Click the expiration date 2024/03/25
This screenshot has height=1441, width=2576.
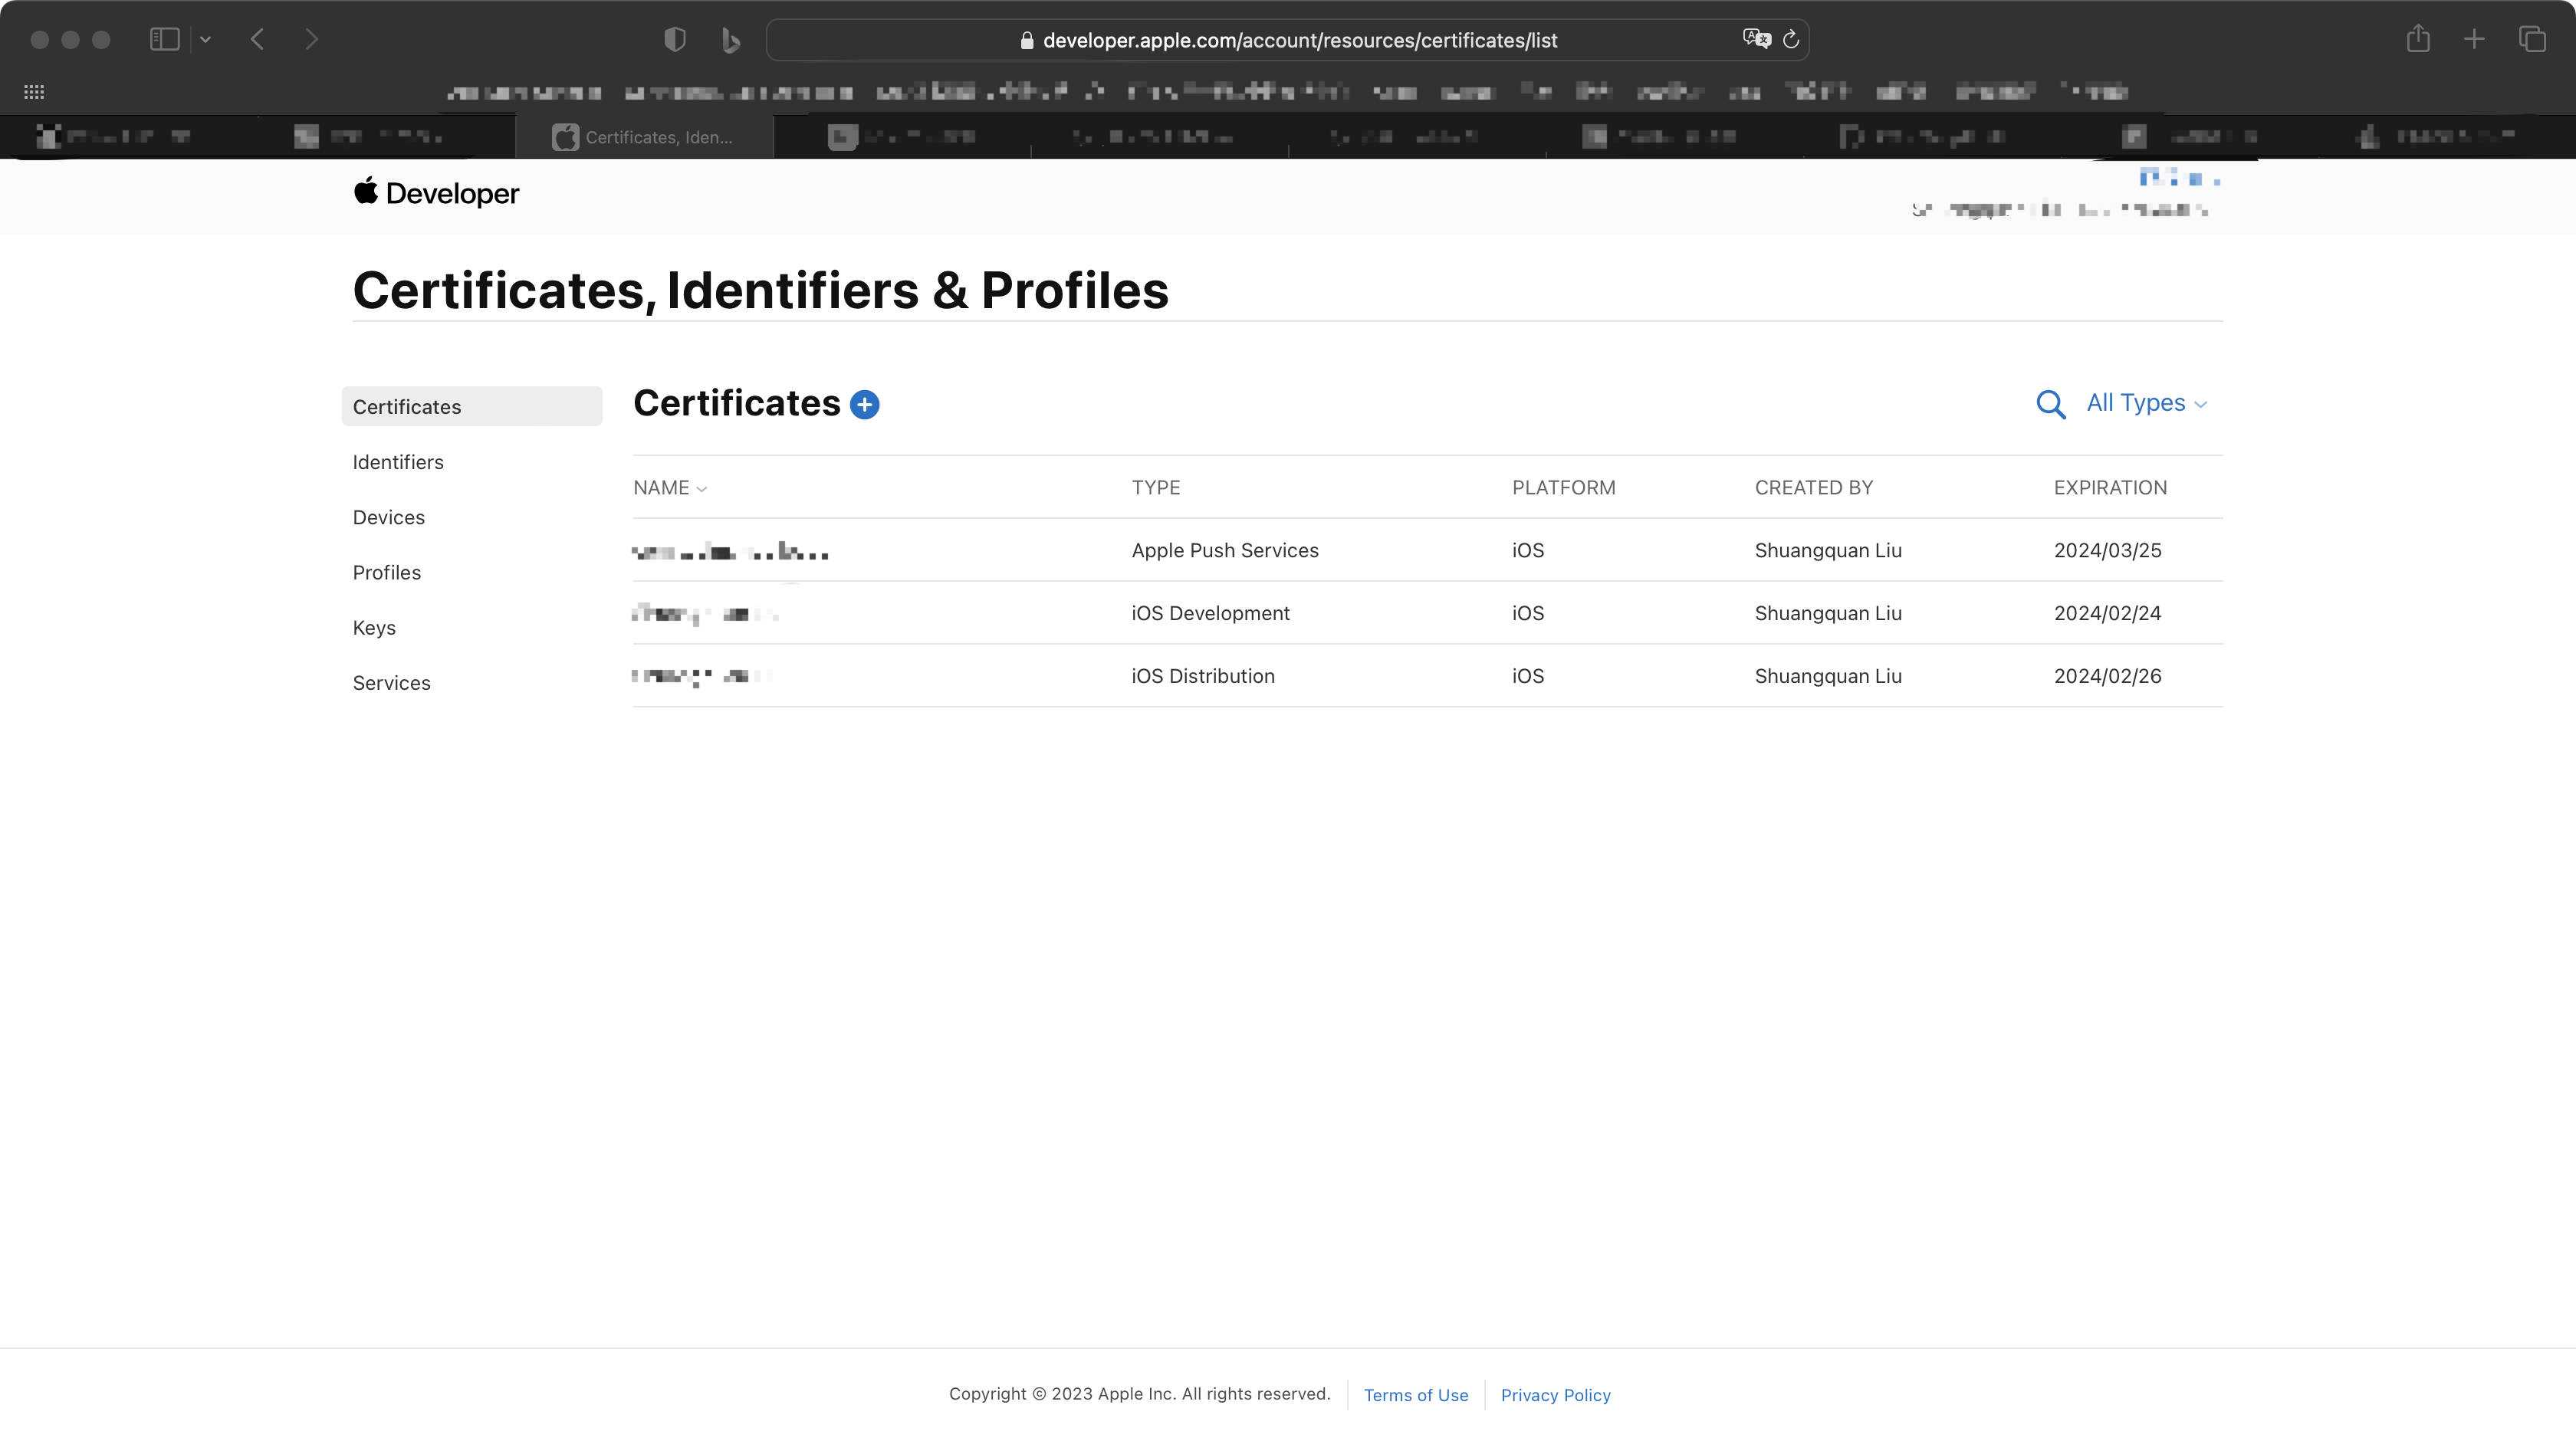2107,550
